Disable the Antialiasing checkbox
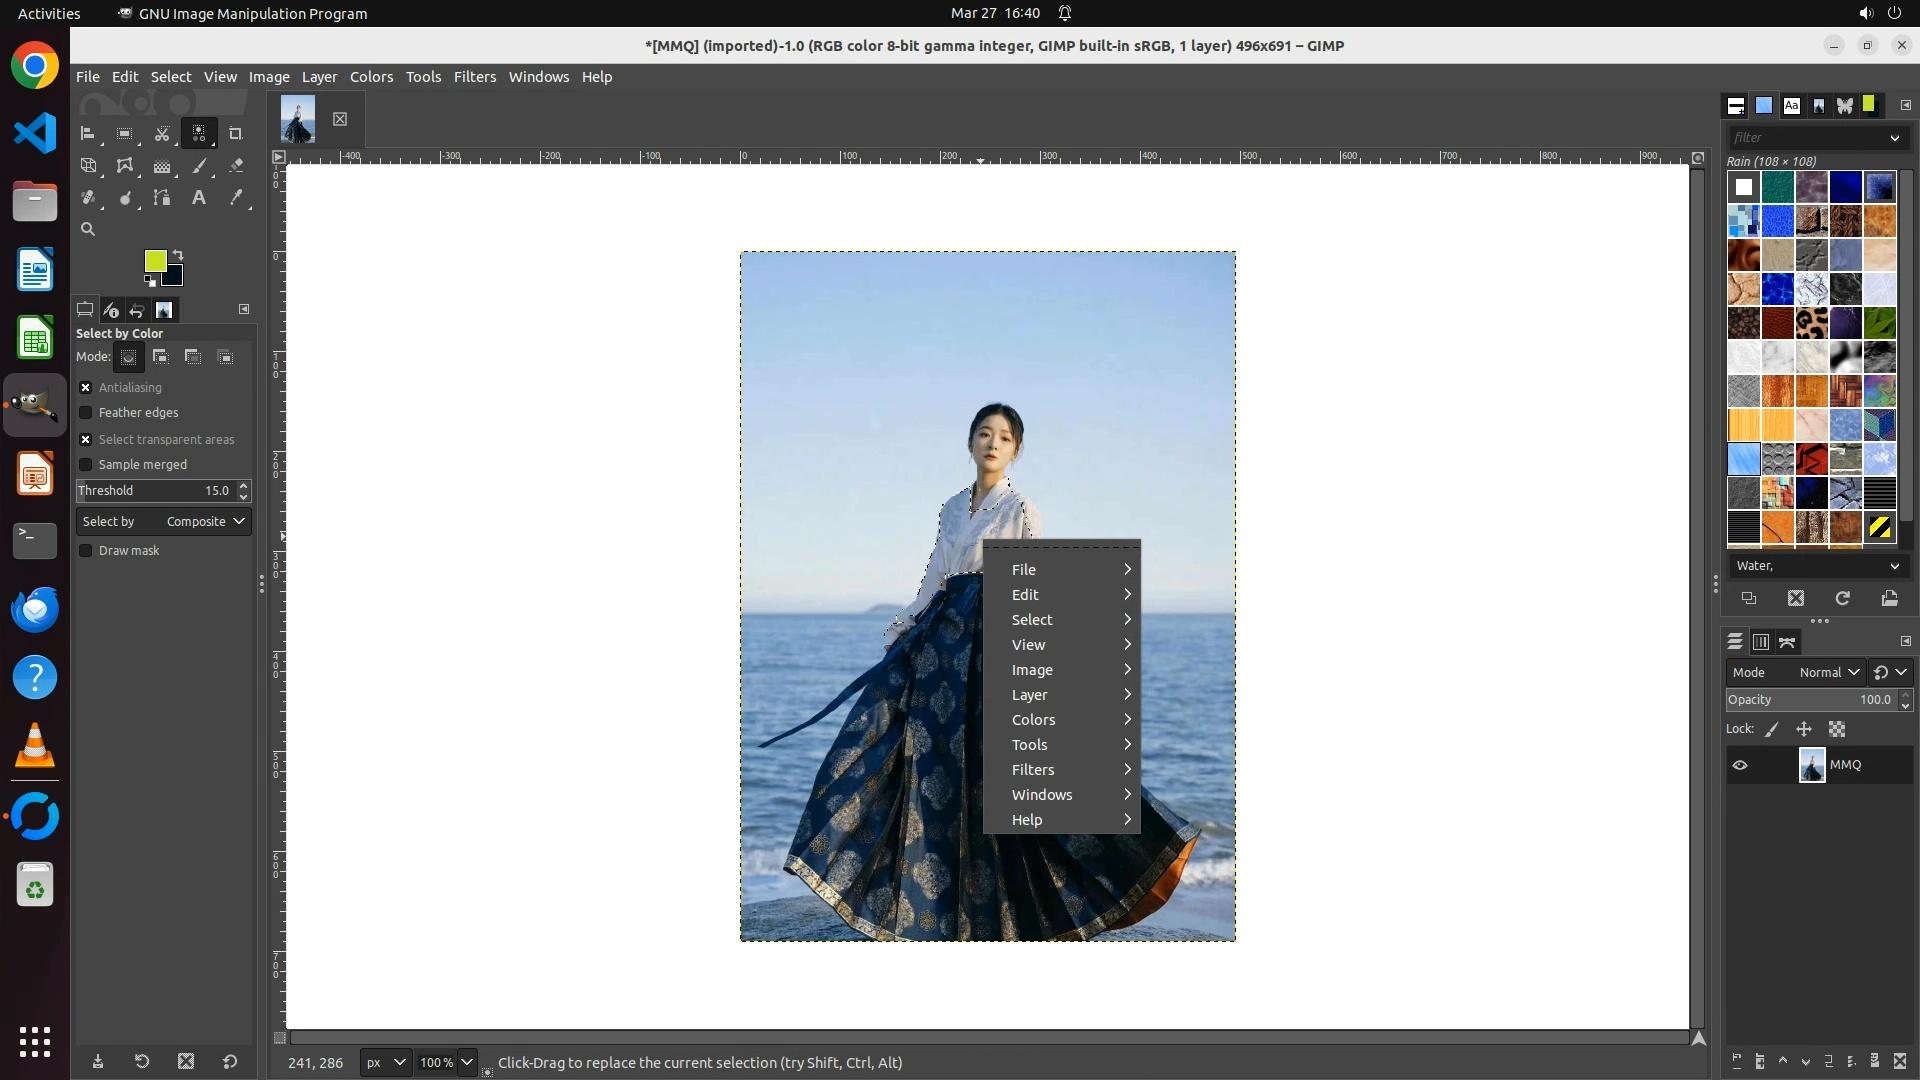This screenshot has width=1920, height=1080. pyautogui.click(x=86, y=388)
